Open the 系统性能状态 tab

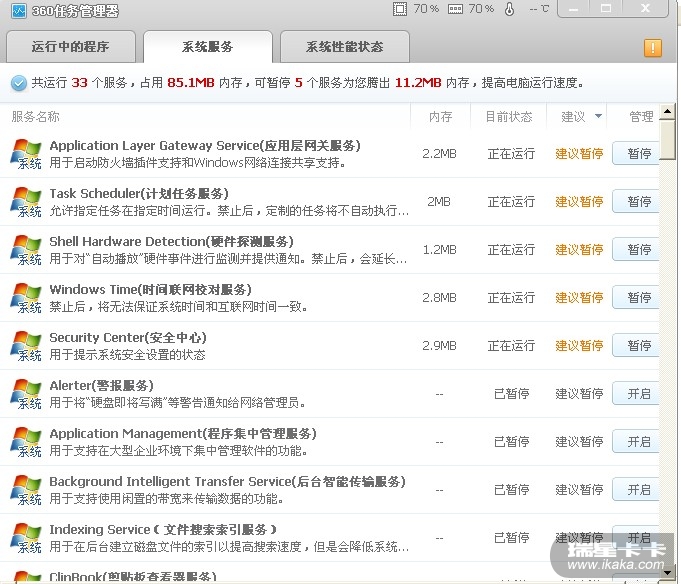(x=344, y=46)
